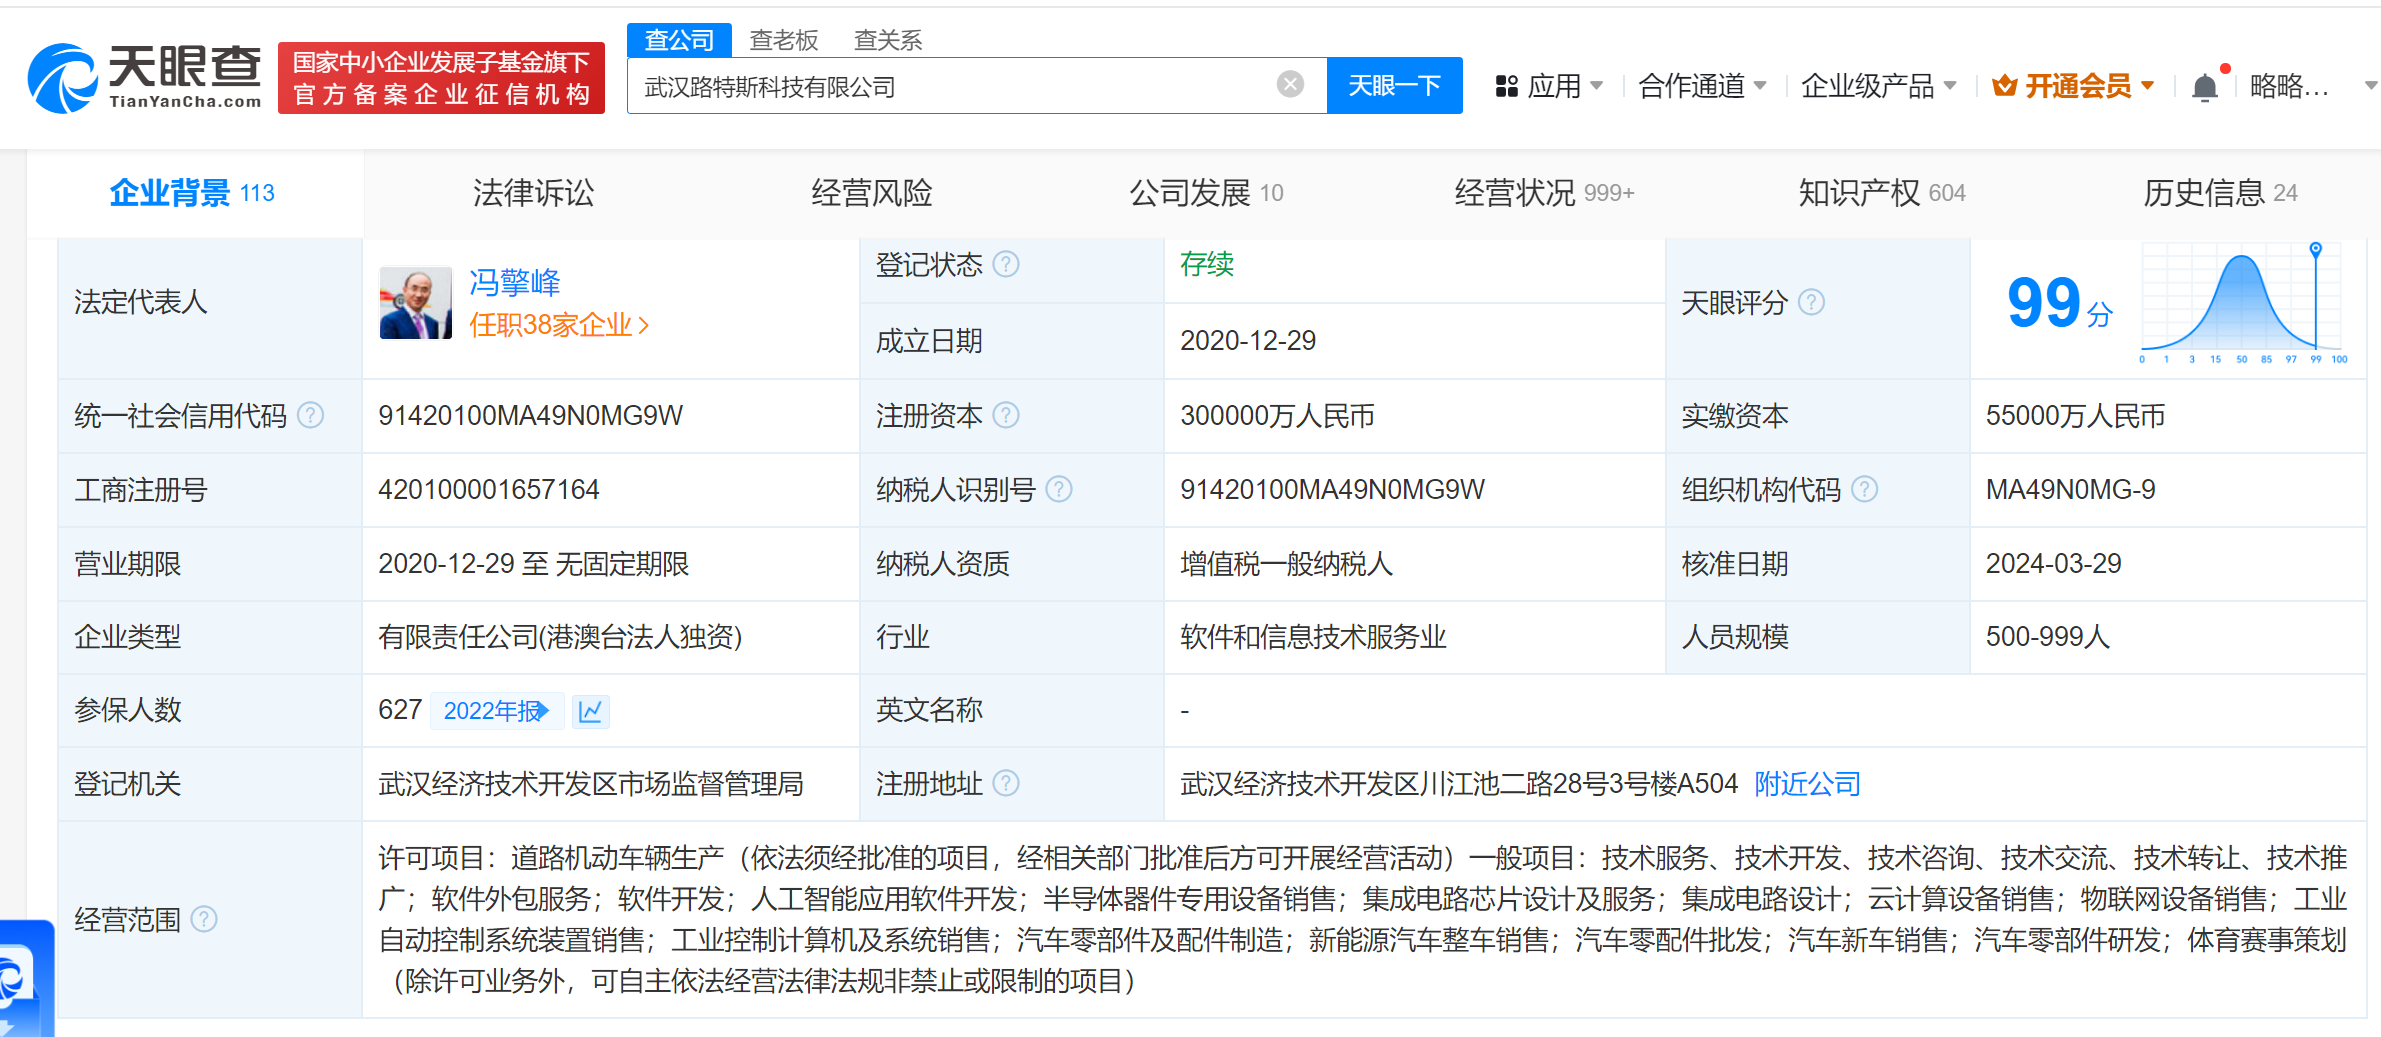Click the company name search input field

pyautogui.click(x=950, y=87)
